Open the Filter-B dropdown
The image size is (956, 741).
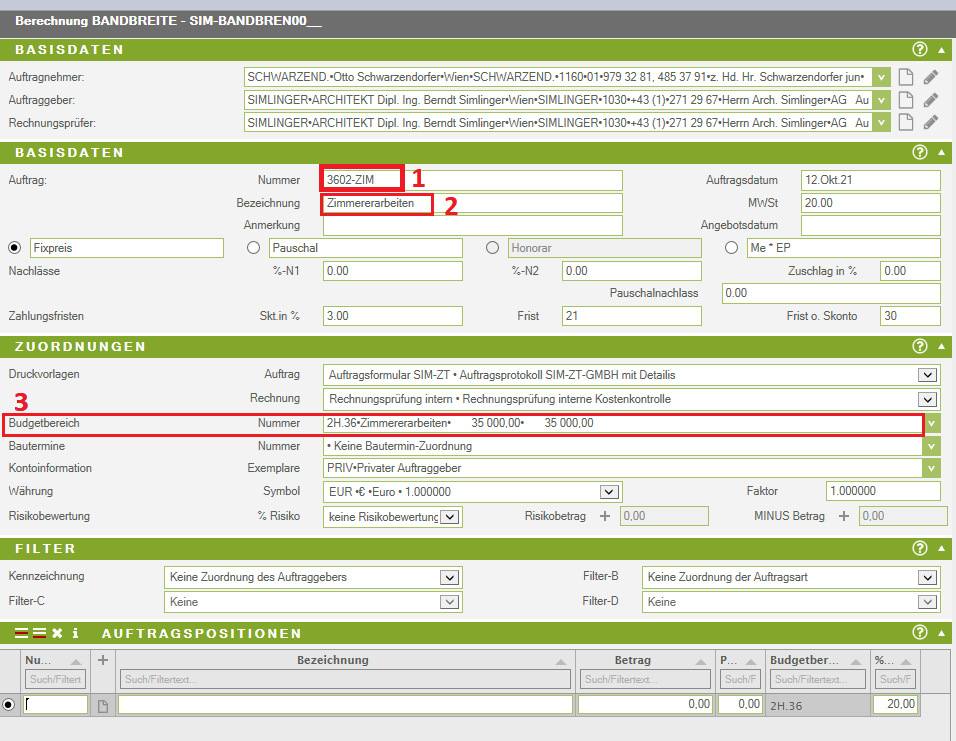[x=927, y=577]
